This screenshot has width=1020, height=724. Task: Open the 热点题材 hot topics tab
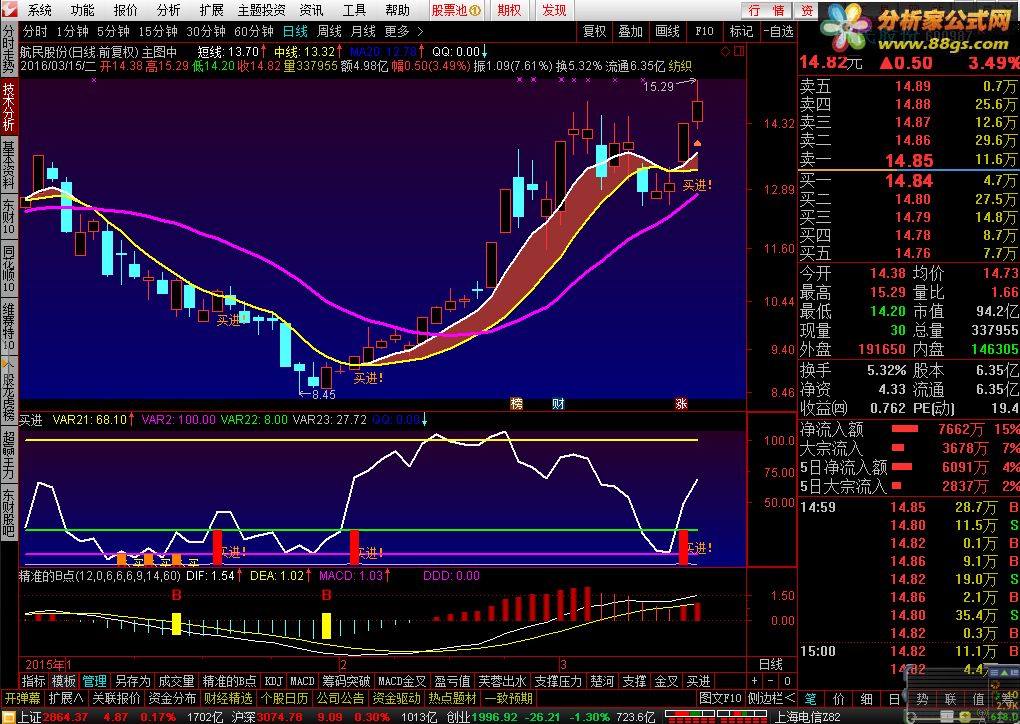click(x=452, y=699)
